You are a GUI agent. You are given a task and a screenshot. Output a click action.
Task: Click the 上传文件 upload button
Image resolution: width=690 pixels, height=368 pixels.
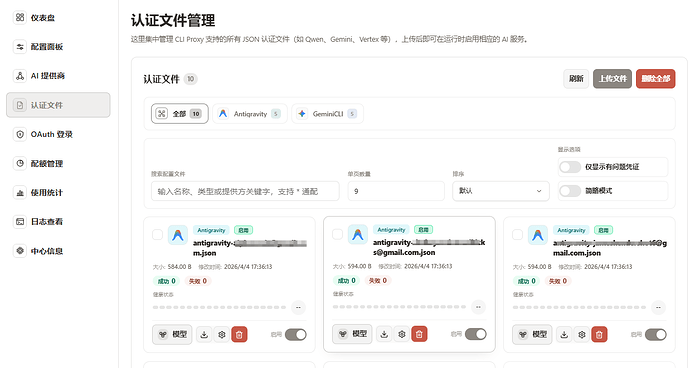612,79
